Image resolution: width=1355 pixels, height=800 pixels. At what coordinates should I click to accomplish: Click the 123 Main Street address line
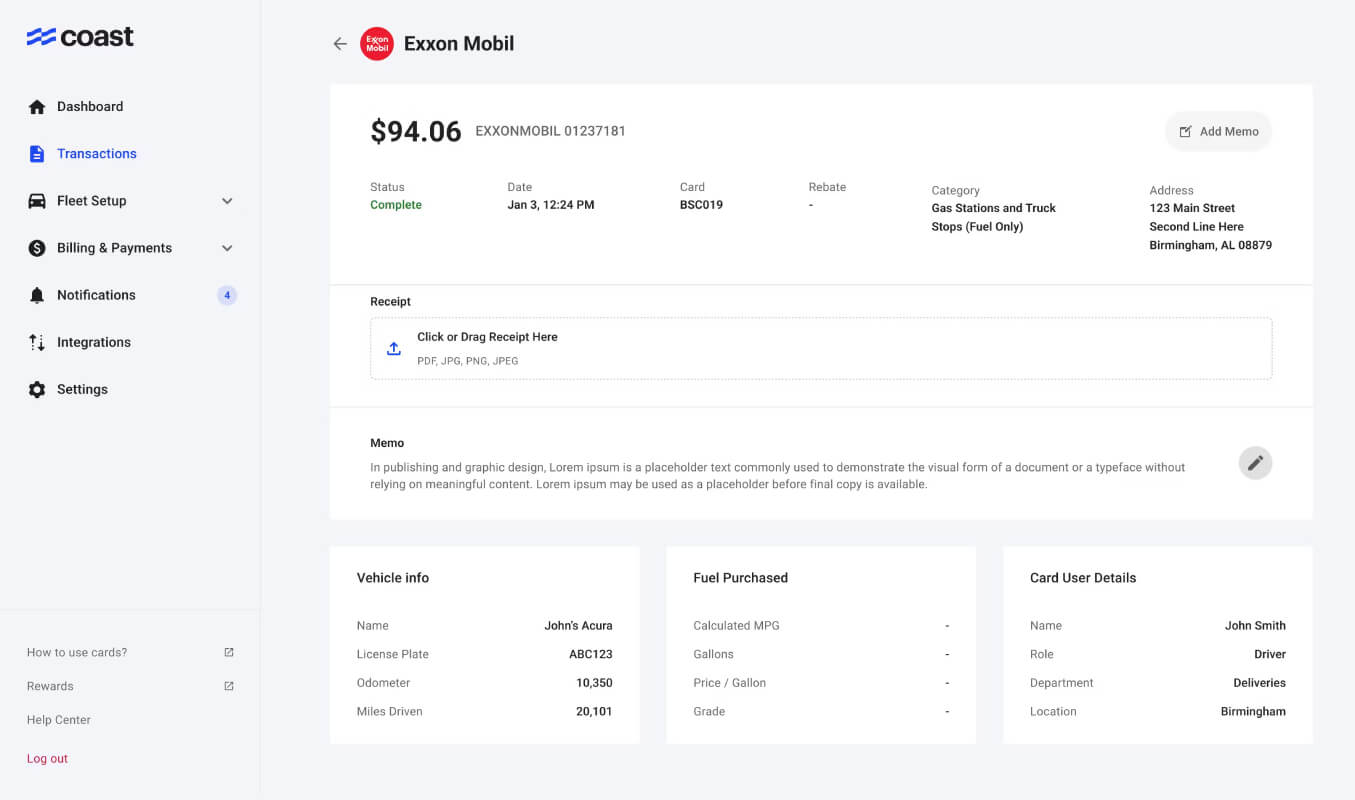pos(1192,208)
